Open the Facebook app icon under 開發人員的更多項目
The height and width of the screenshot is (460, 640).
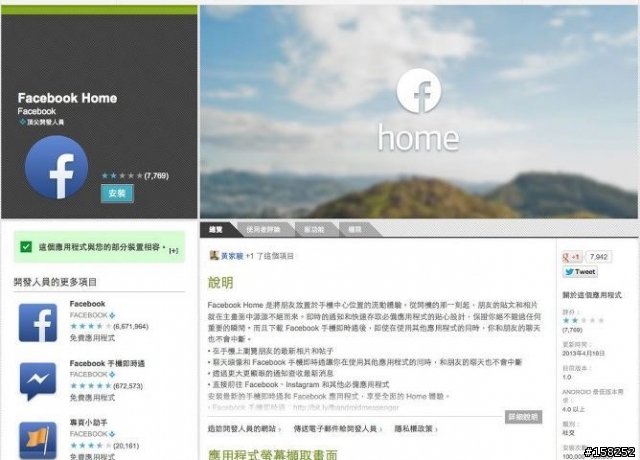coord(38,322)
